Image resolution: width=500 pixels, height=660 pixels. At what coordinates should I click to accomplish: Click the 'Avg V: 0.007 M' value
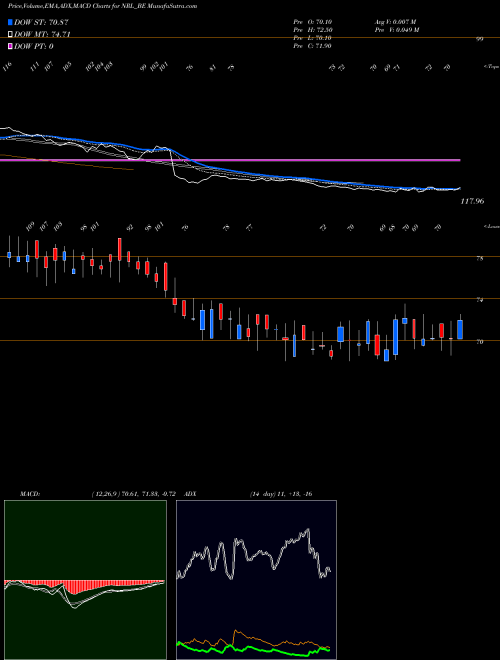[x=395, y=22]
